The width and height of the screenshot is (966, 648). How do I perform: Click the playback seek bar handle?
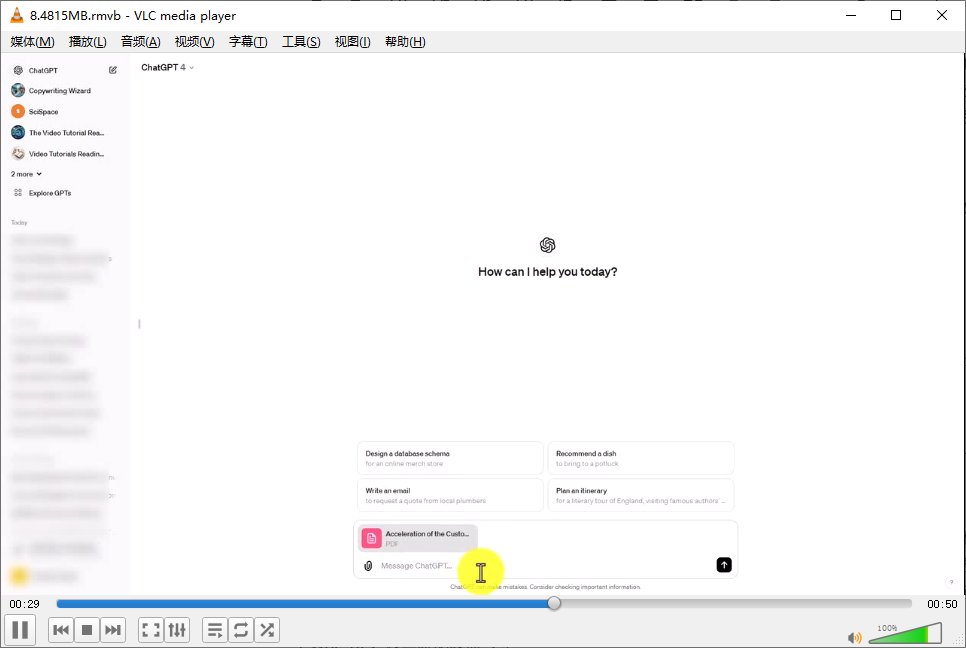(x=554, y=604)
